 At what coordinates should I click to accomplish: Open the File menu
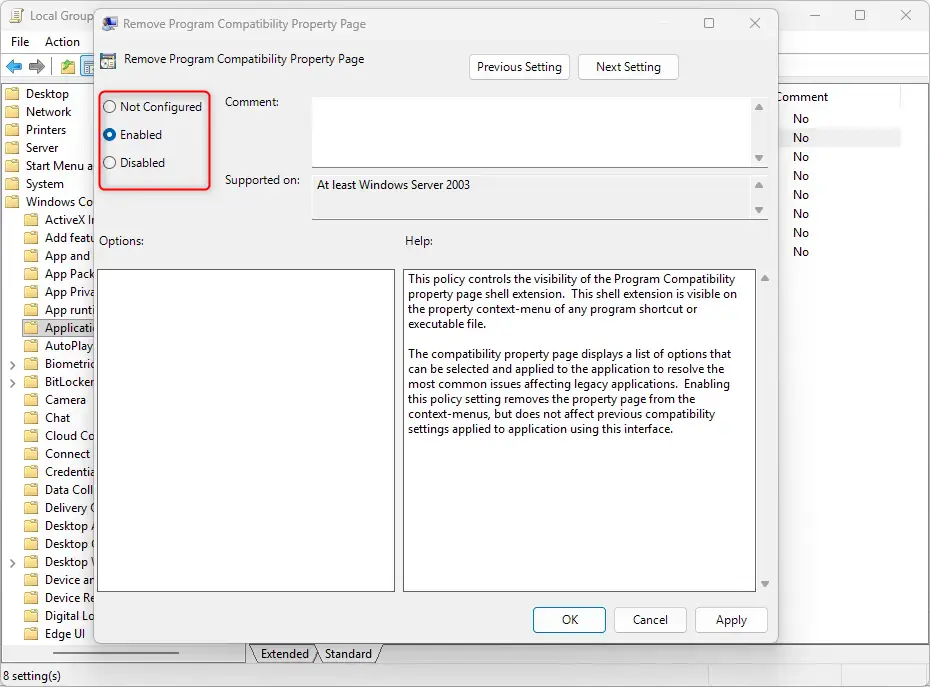point(20,42)
